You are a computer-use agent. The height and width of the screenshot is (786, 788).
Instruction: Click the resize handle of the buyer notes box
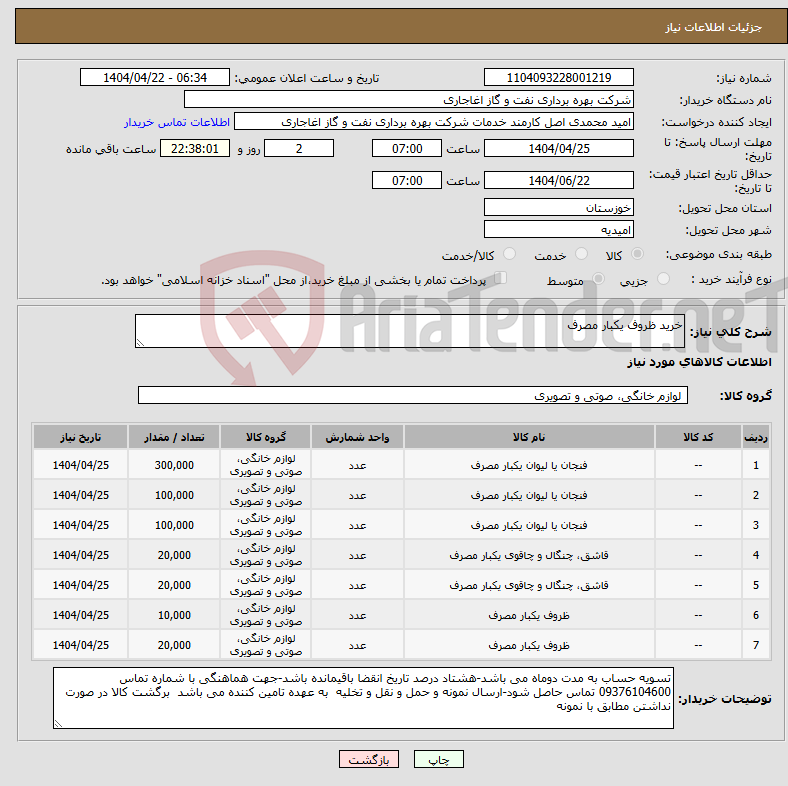coord(58,724)
